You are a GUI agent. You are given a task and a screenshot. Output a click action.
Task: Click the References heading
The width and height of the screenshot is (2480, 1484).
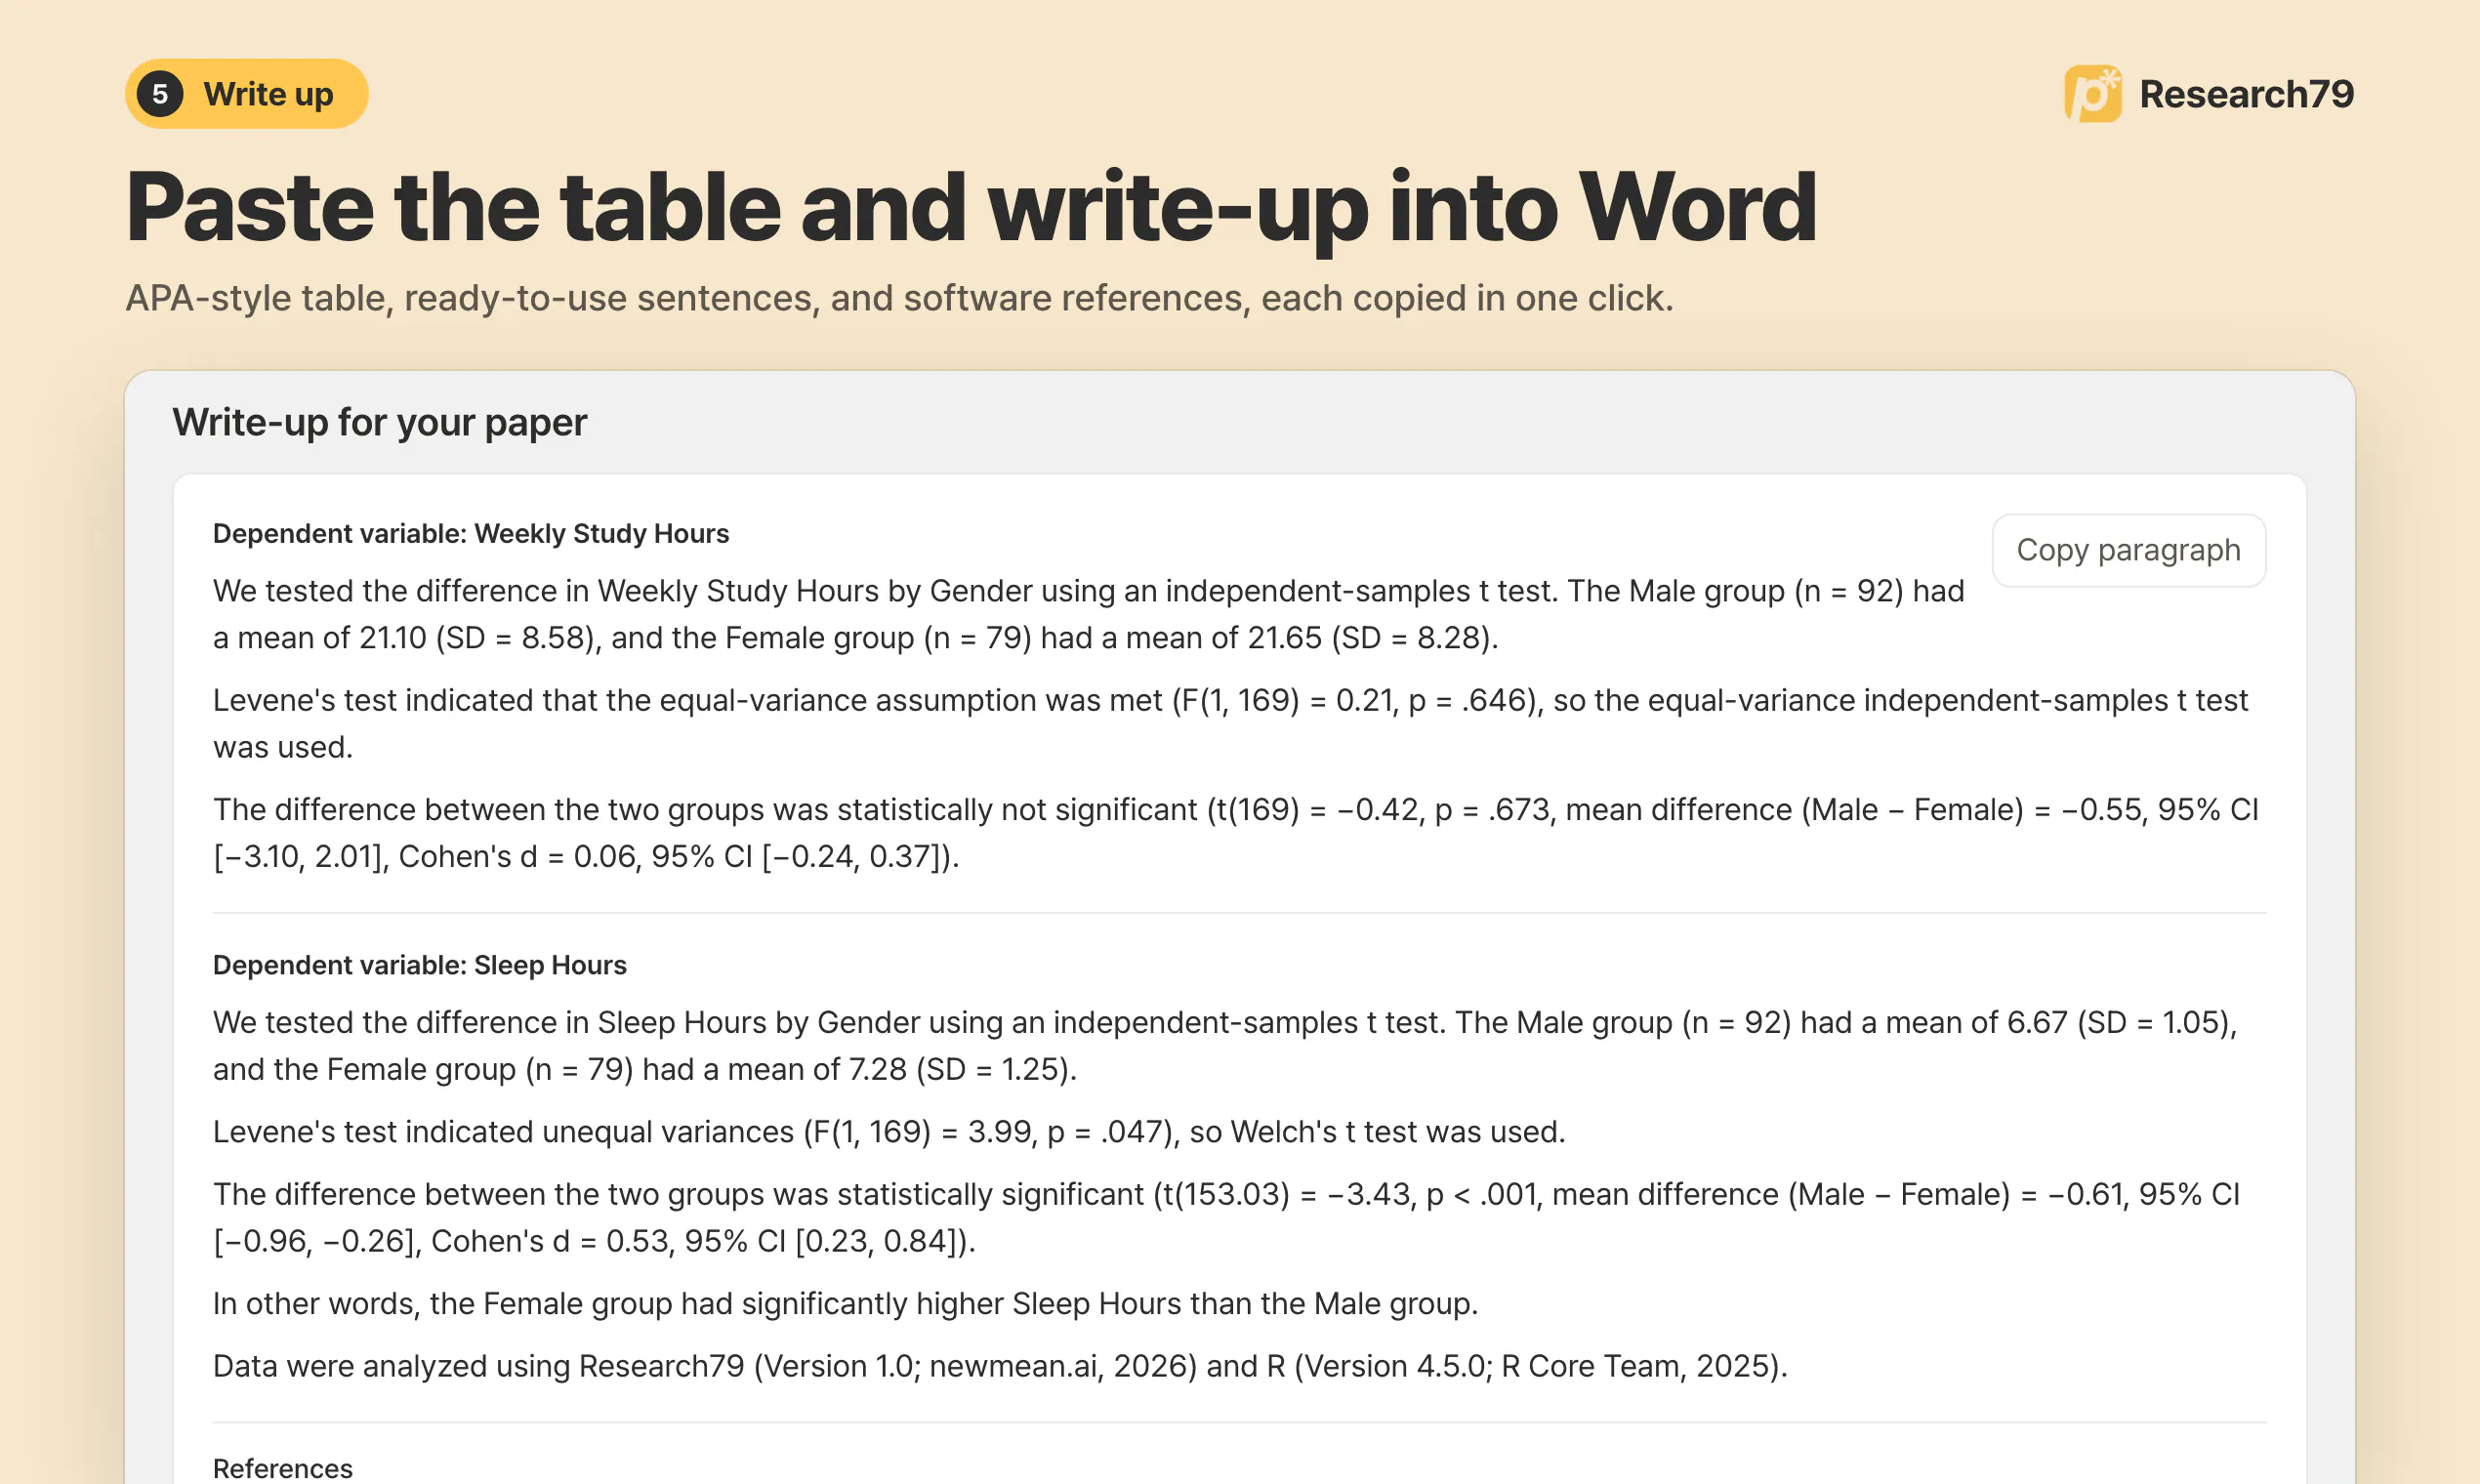(283, 1468)
